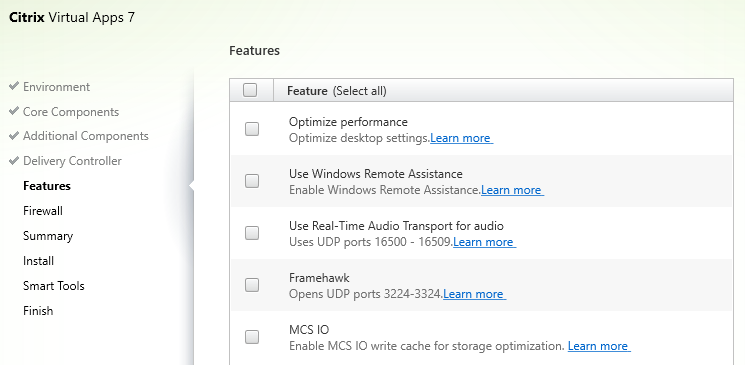The height and width of the screenshot is (365, 745).
Task: Tick the Framehawk checkbox
Action: (x=252, y=285)
